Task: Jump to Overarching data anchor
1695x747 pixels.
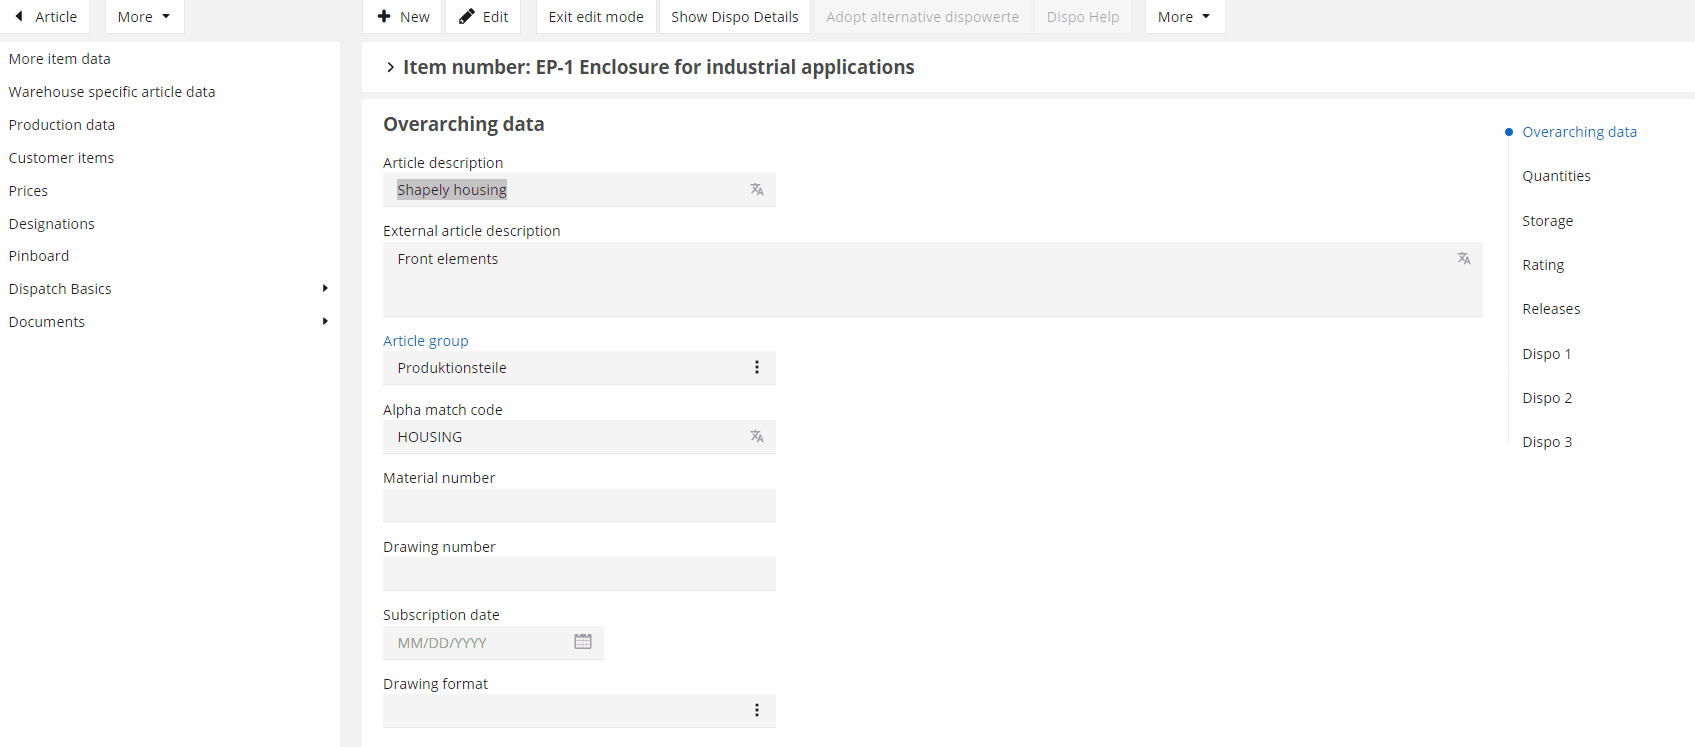Action: click(1579, 132)
